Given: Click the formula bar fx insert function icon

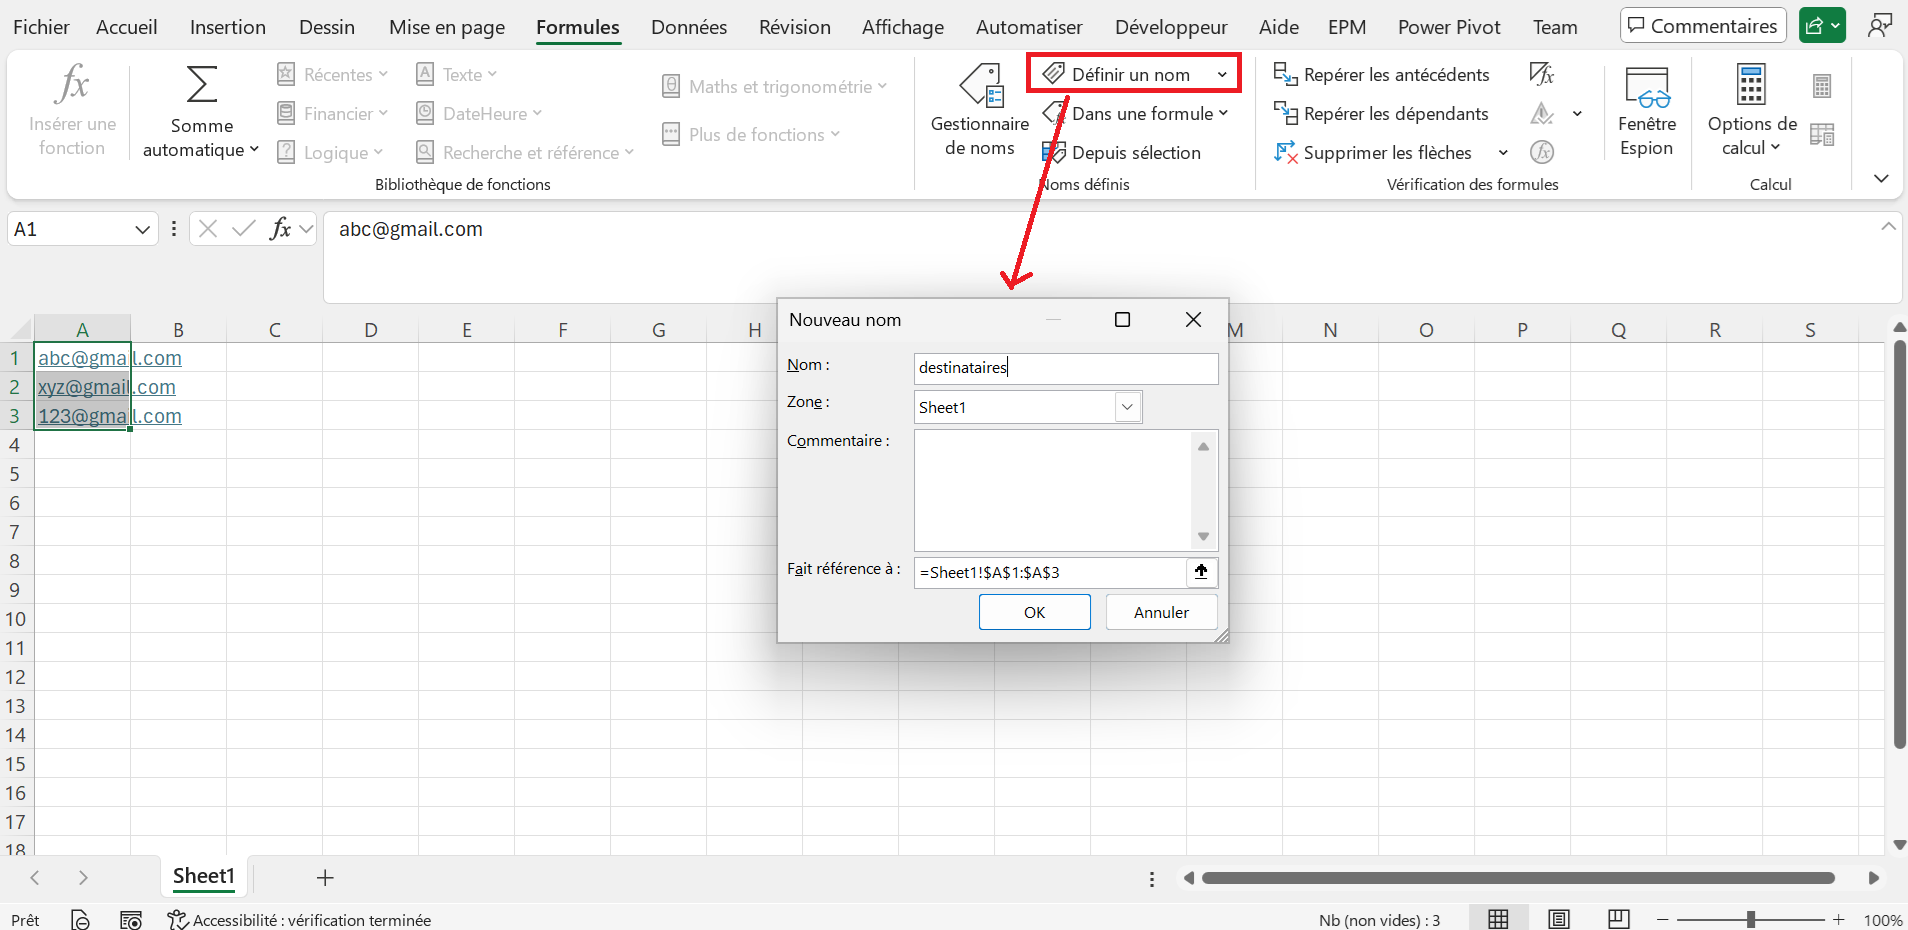Looking at the screenshot, I should 281,229.
